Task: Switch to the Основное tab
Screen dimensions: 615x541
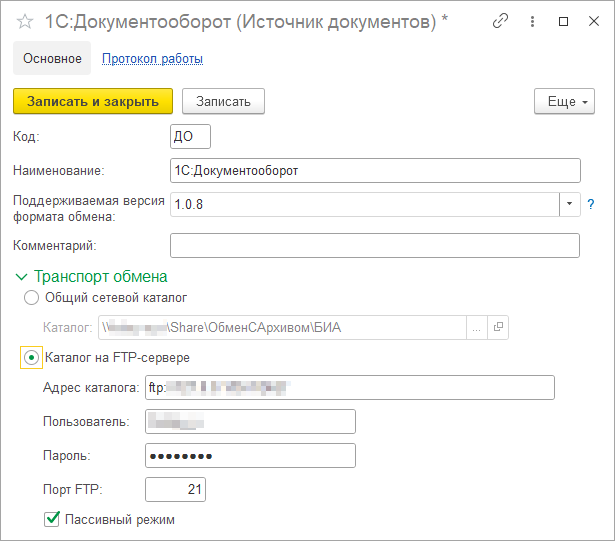Action: (x=52, y=59)
